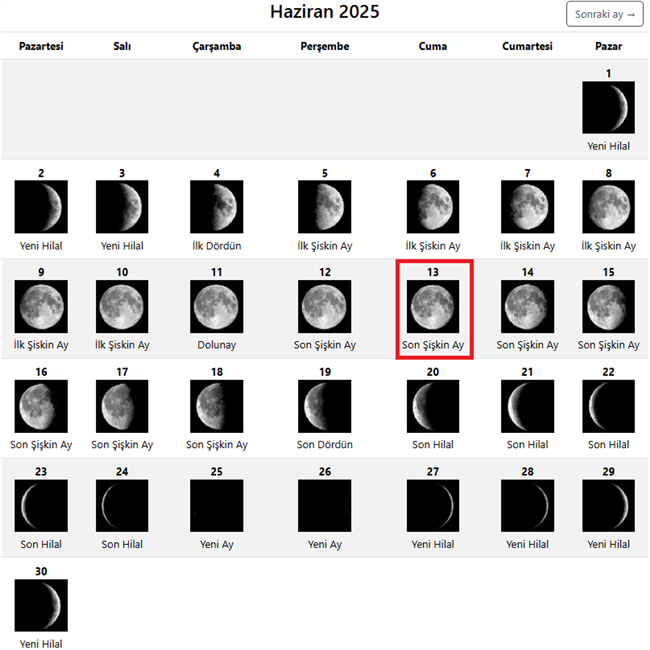The image size is (650, 650).
Task: Open the Son Dördün moon on June 19
Action: 325,406
